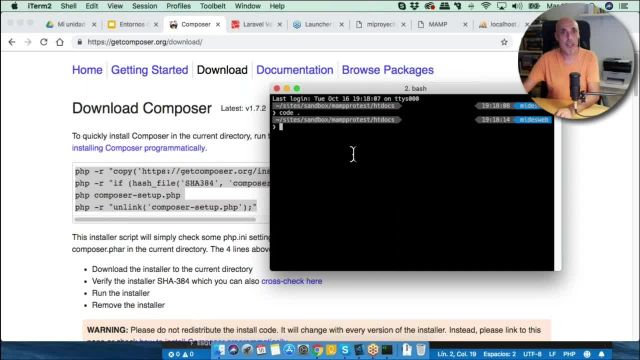This screenshot has height=360, width=640.
Task: Close the MAMP browser tab
Action: point(465,24)
